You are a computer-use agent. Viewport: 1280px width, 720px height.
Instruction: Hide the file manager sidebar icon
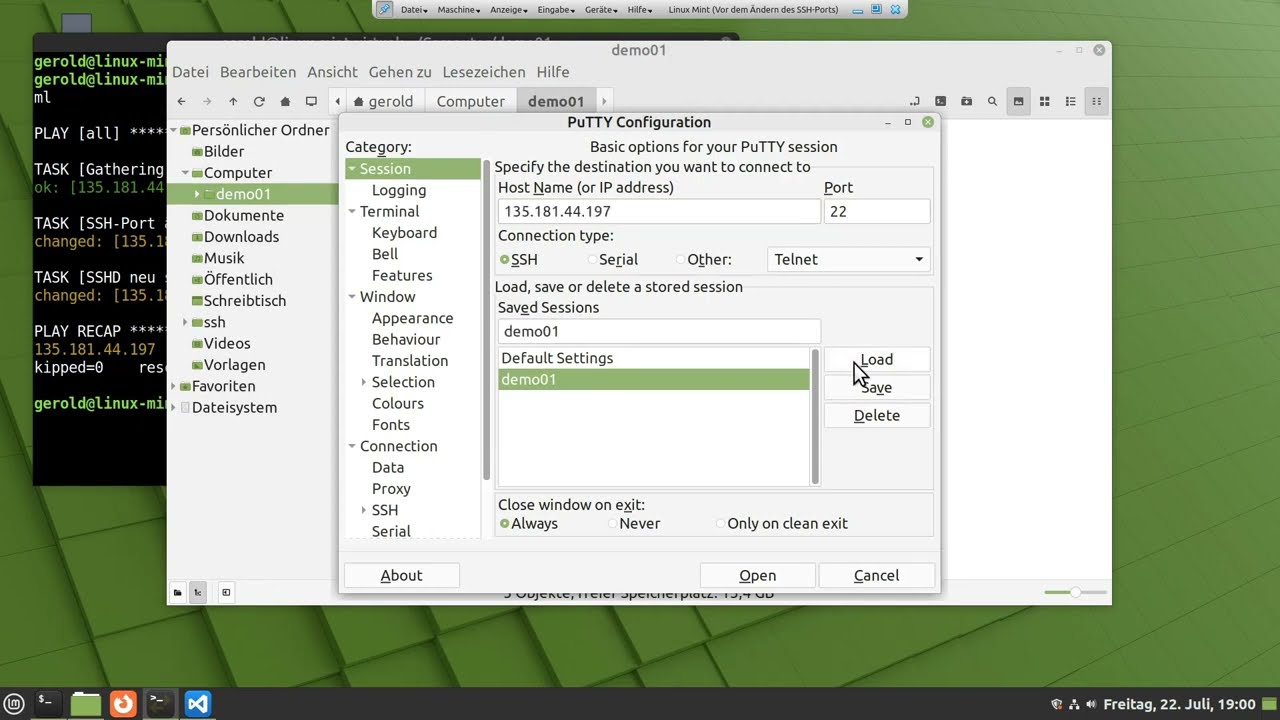pos(226,592)
